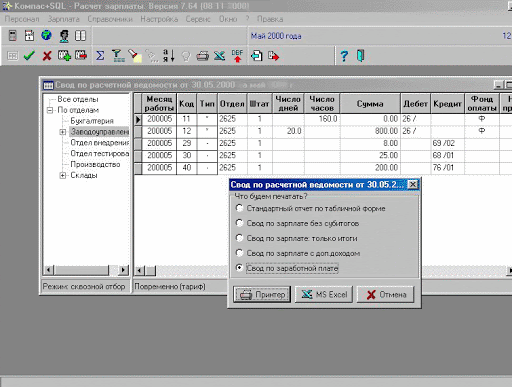Select 'Бухгалтерия' in department tree
Screen dimensions: 512x387
click(92, 121)
